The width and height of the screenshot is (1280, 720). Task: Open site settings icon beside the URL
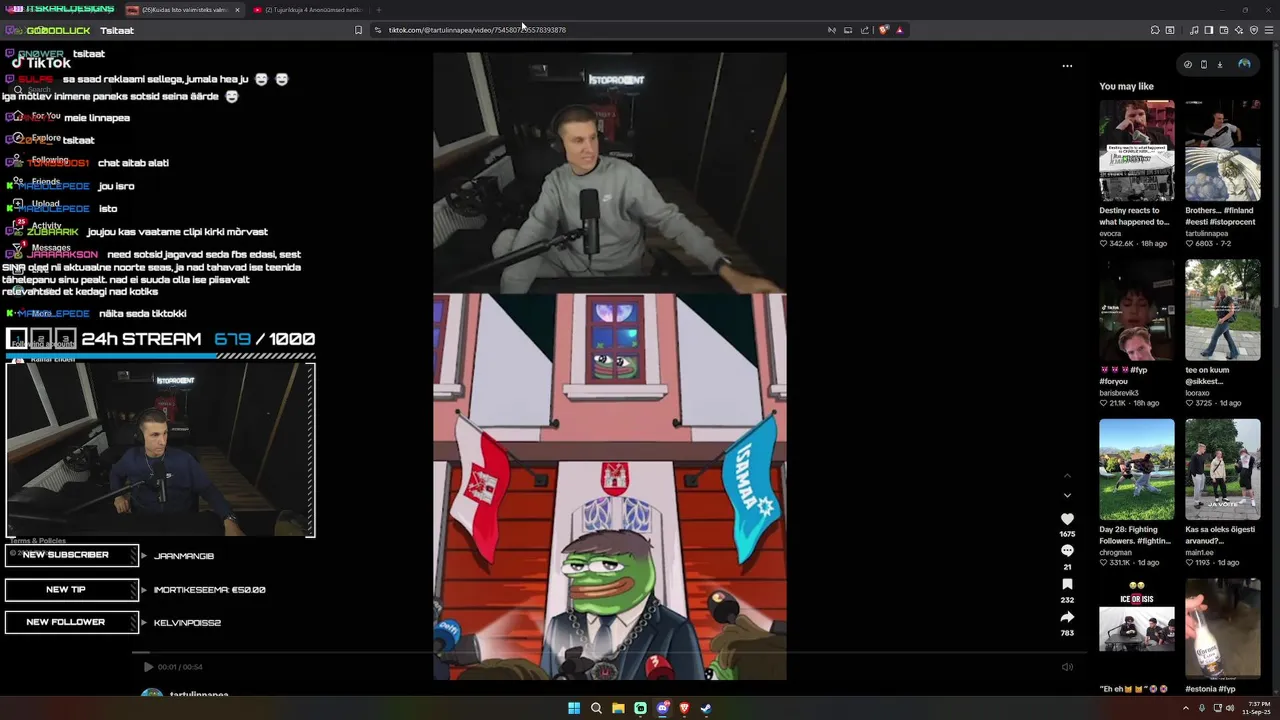coord(378,30)
